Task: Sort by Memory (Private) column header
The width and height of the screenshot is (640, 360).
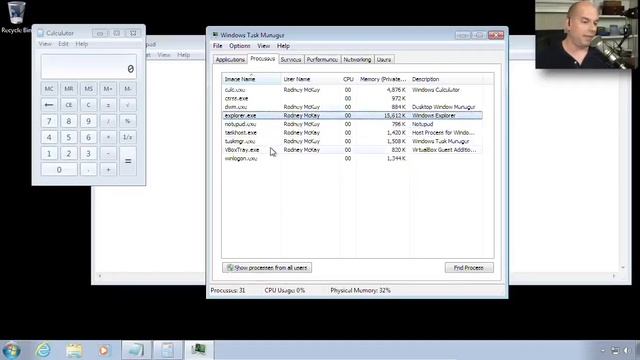Action: pyautogui.click(x=383, y=79)
